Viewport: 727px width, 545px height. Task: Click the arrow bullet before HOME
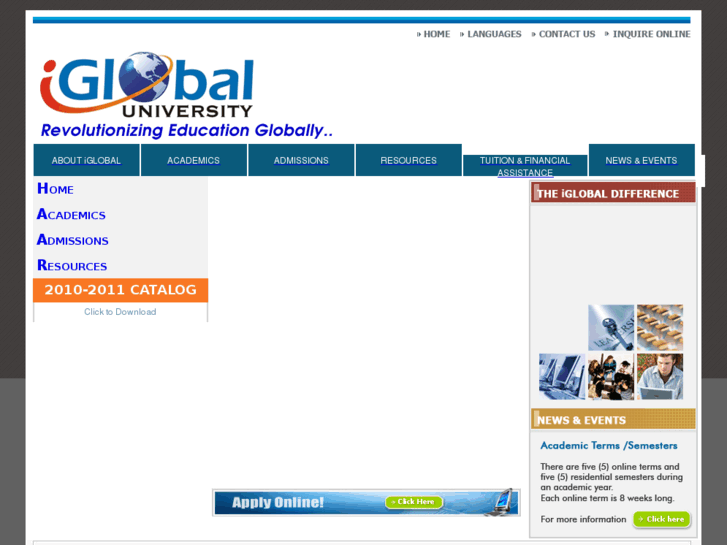[419, 34]
